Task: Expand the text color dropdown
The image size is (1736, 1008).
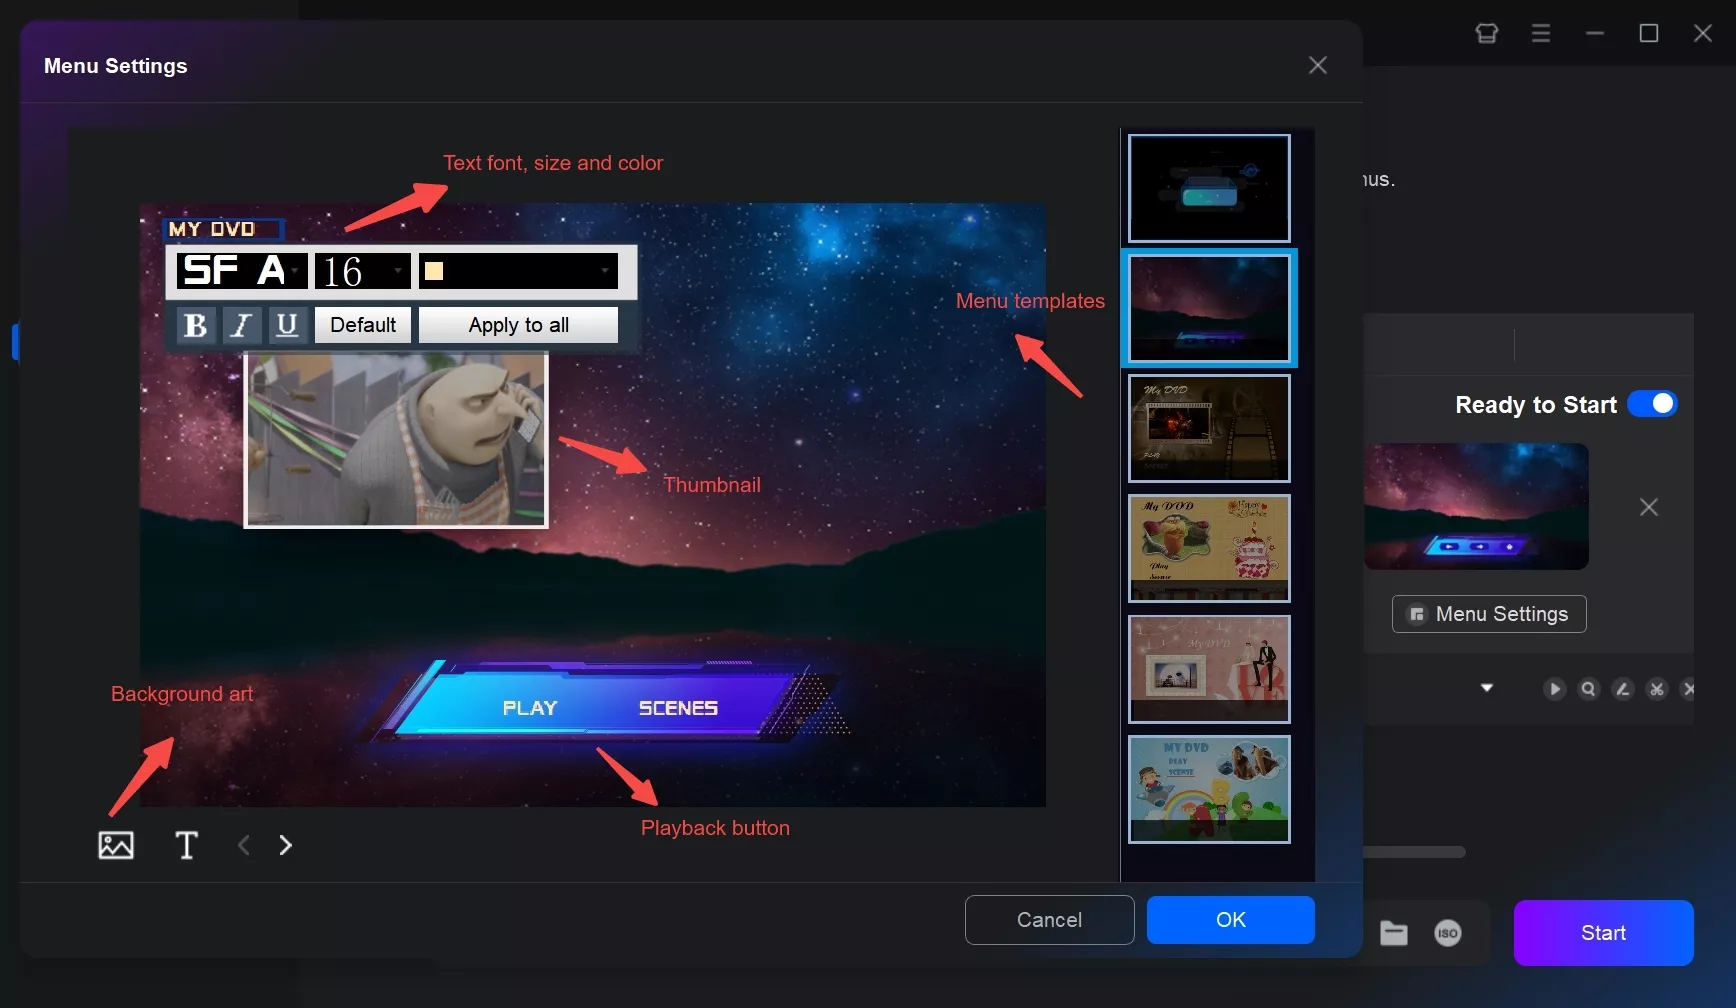Action: click(x=604, y=271)
